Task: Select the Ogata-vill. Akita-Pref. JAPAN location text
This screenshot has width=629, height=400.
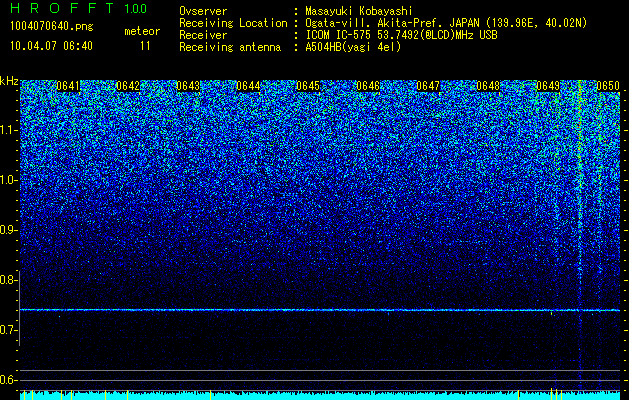Action: tap(446, 23)
